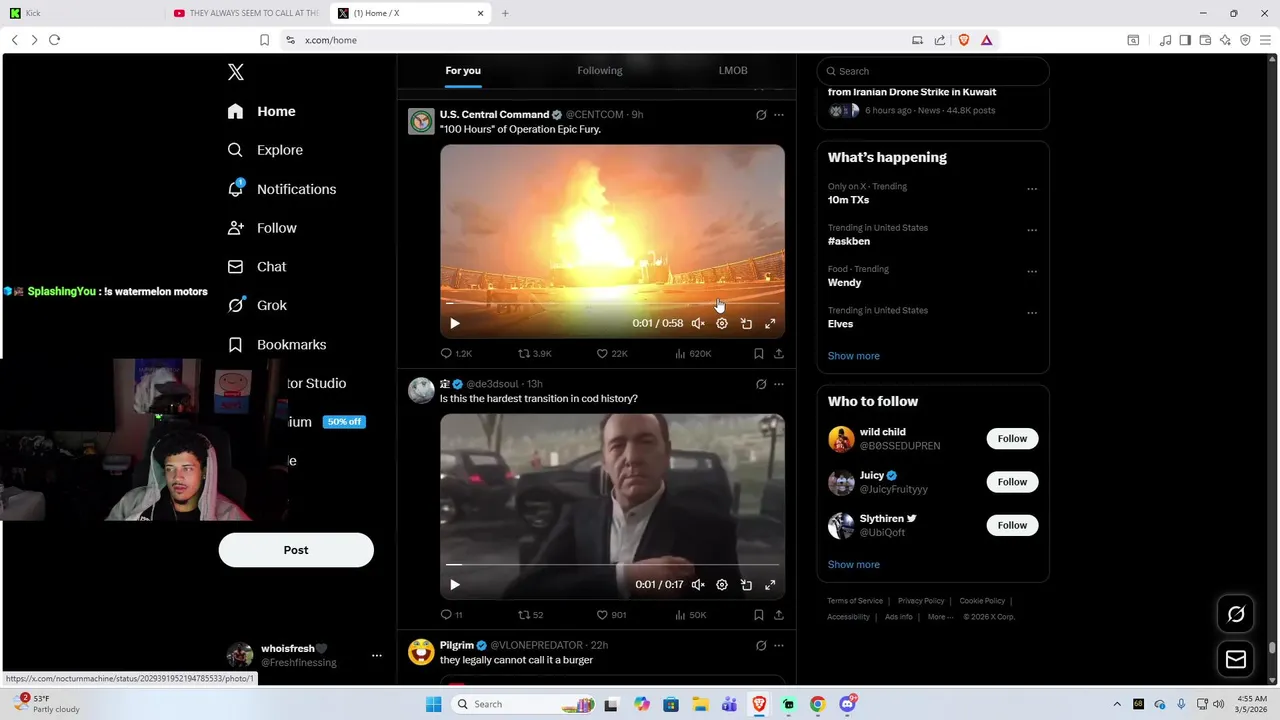
Task: Seek on the CENTCOM video progress bar
Action: [612, 302]
